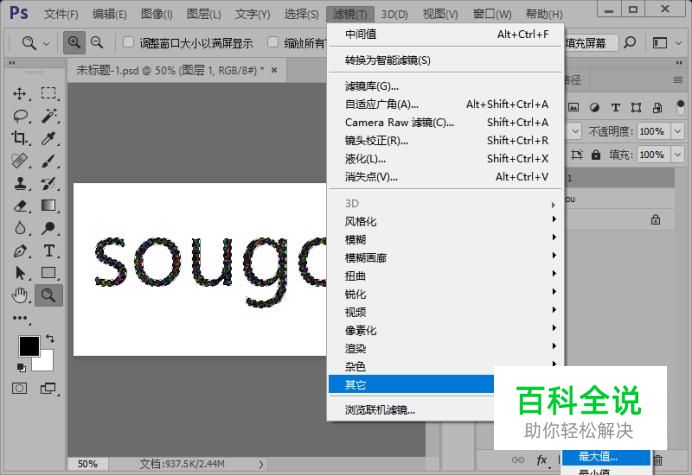Swap foreground and background colors
This screenshot has width=692, height=475.
point(50,339)
